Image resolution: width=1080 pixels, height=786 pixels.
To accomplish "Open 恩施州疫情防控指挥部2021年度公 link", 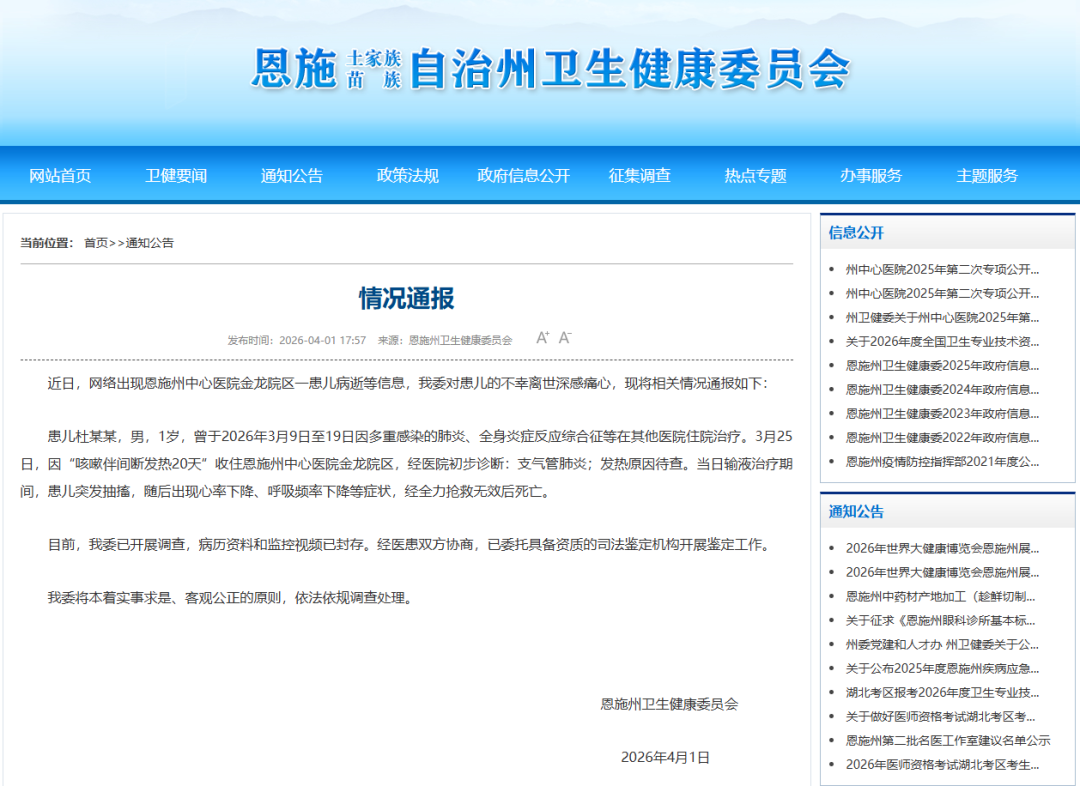I will click(942, 462).
